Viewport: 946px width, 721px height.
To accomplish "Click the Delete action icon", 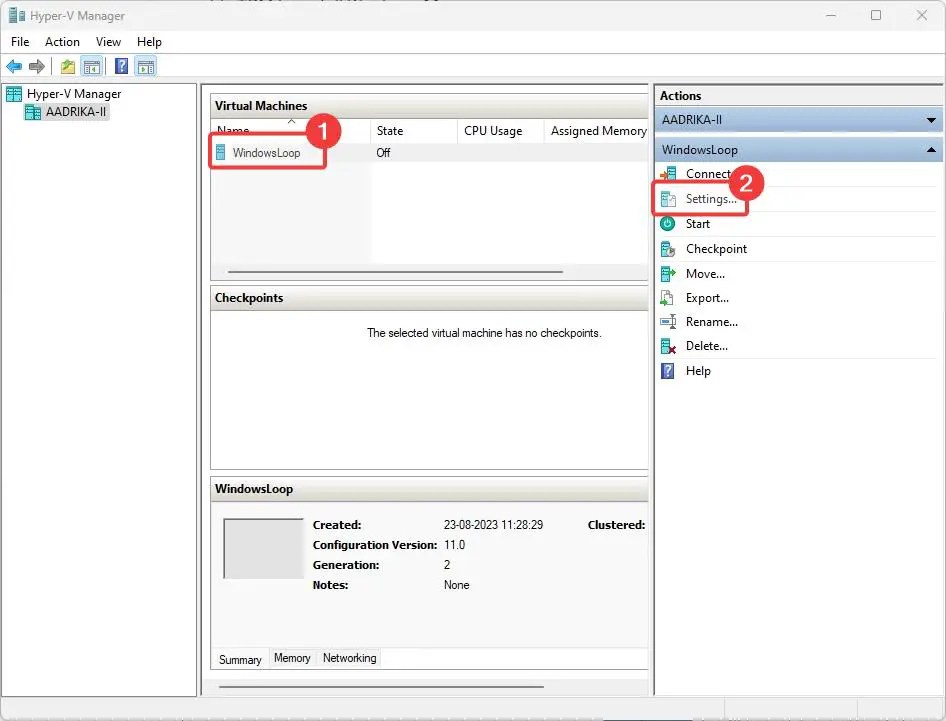I will (668, 346).
